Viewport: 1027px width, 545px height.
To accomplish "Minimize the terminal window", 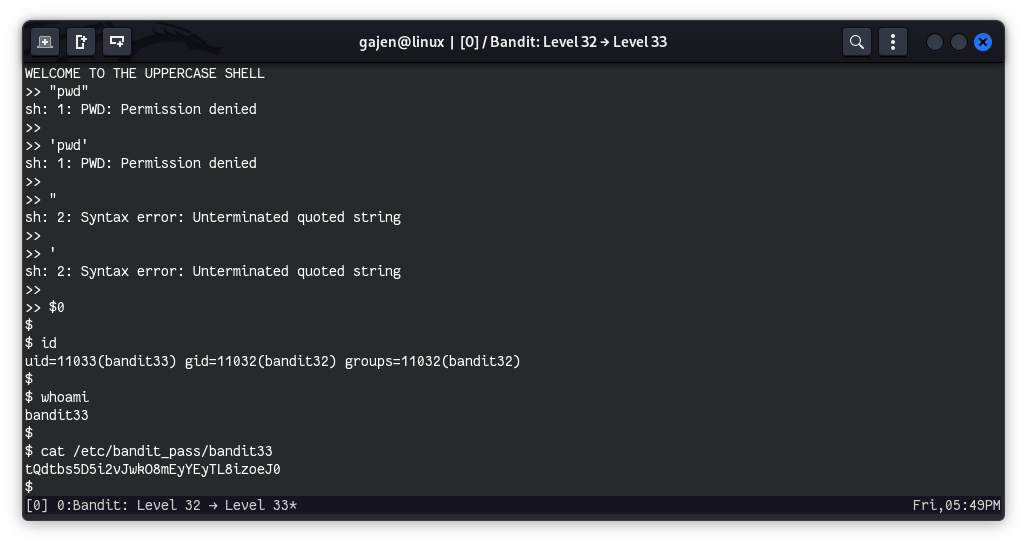I will [934, 42].
